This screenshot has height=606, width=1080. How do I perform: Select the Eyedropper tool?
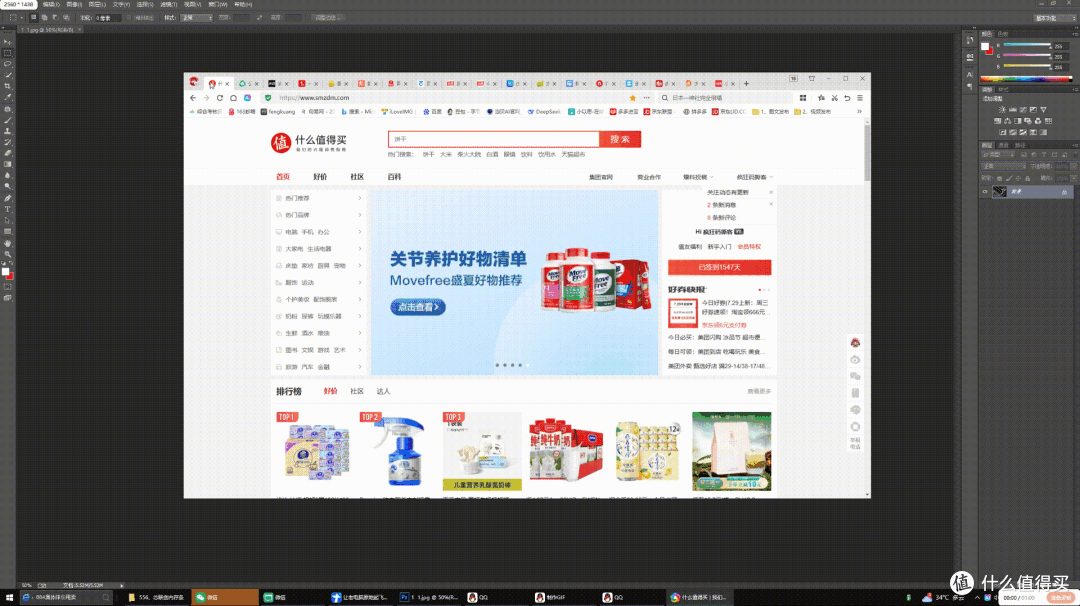[x=8, y=97]
